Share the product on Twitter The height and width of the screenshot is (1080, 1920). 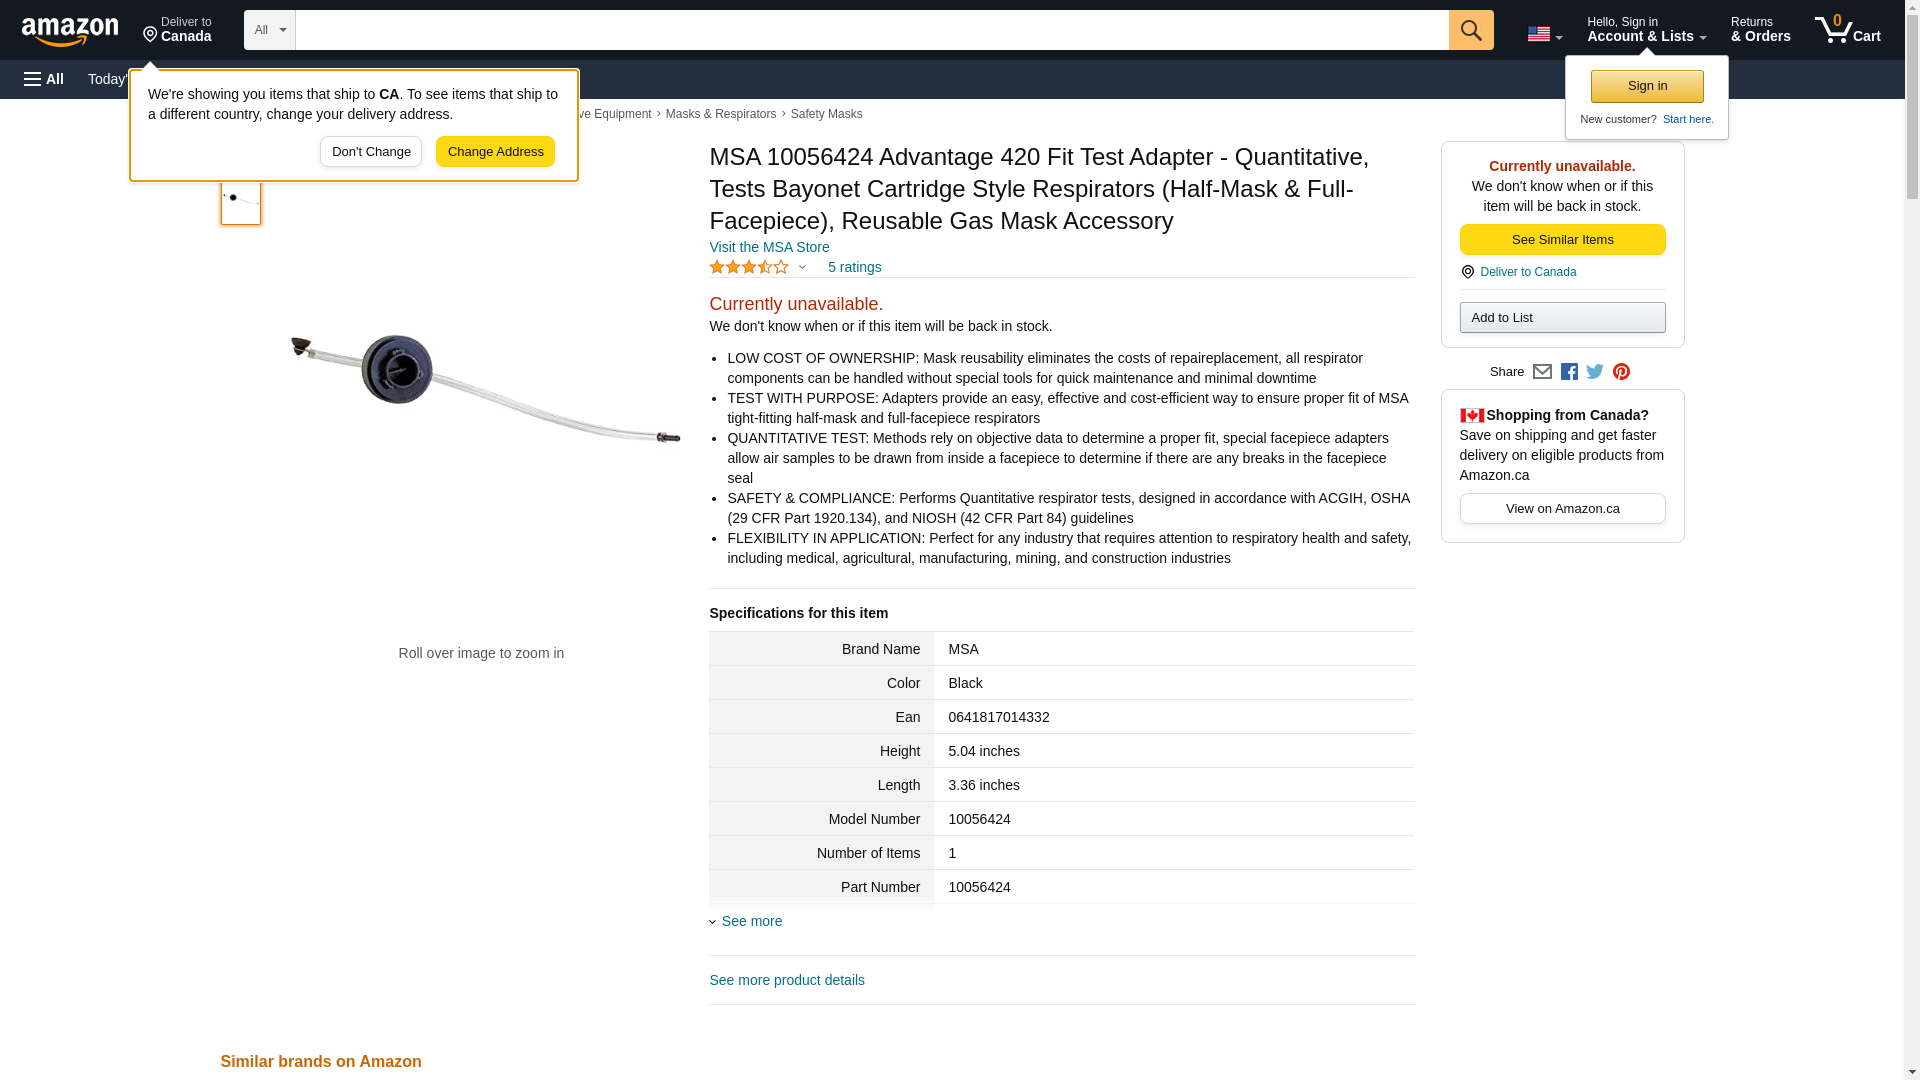pyautogui.click(x=1595, y=372)
